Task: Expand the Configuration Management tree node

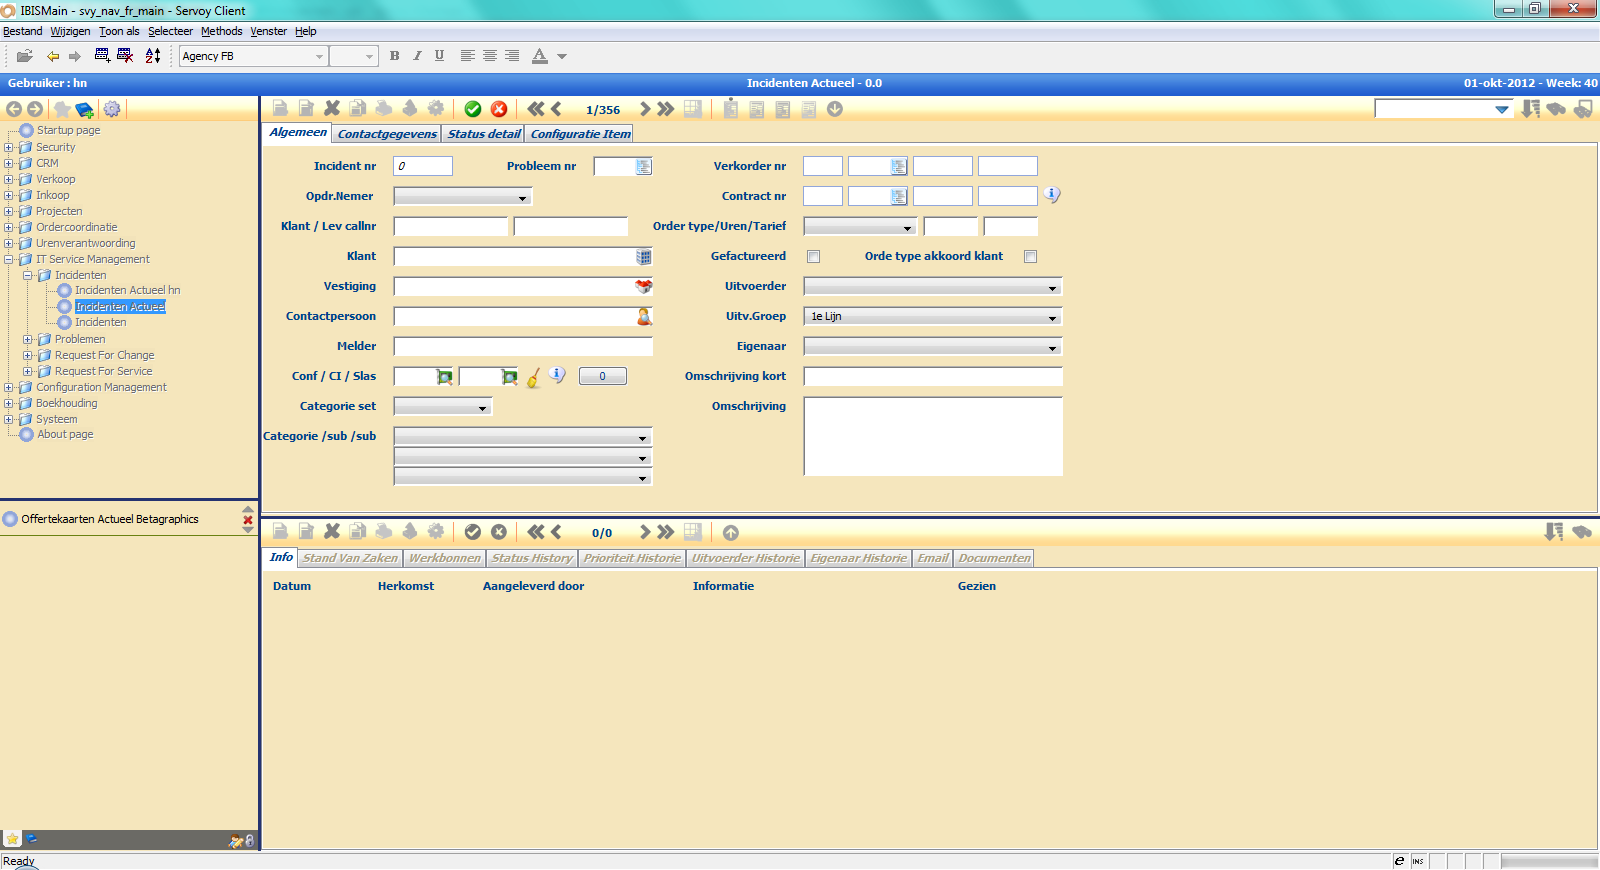Action: click(9, 387)
